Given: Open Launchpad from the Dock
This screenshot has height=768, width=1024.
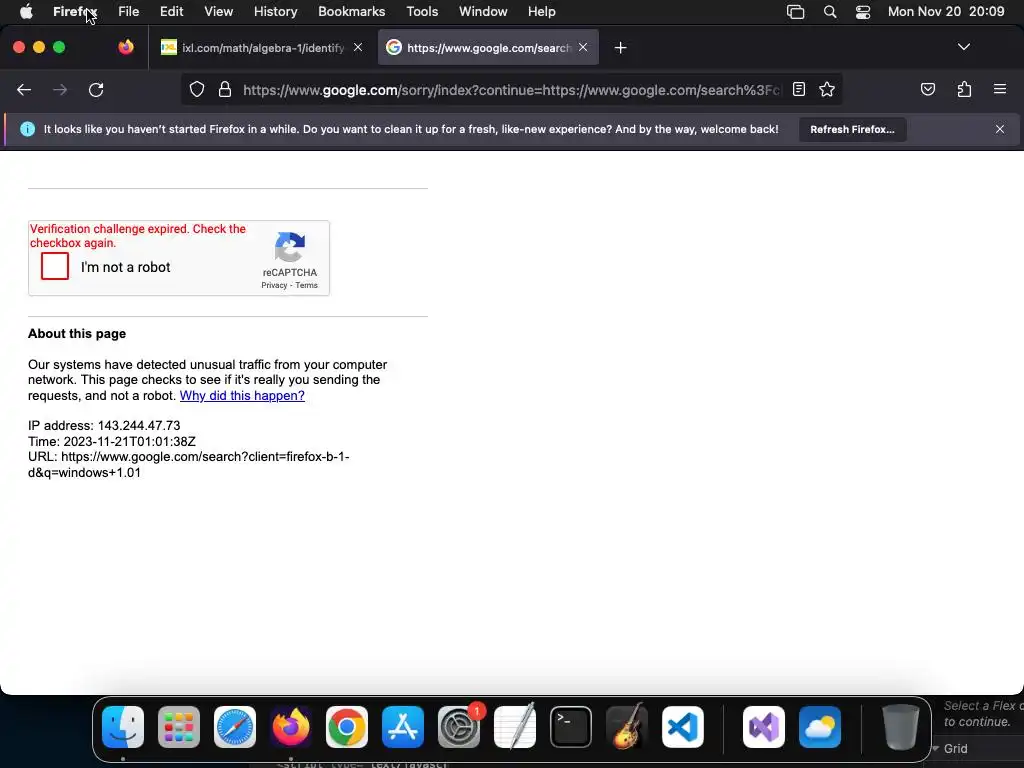Looking at the screenshot, I should 179,727.
